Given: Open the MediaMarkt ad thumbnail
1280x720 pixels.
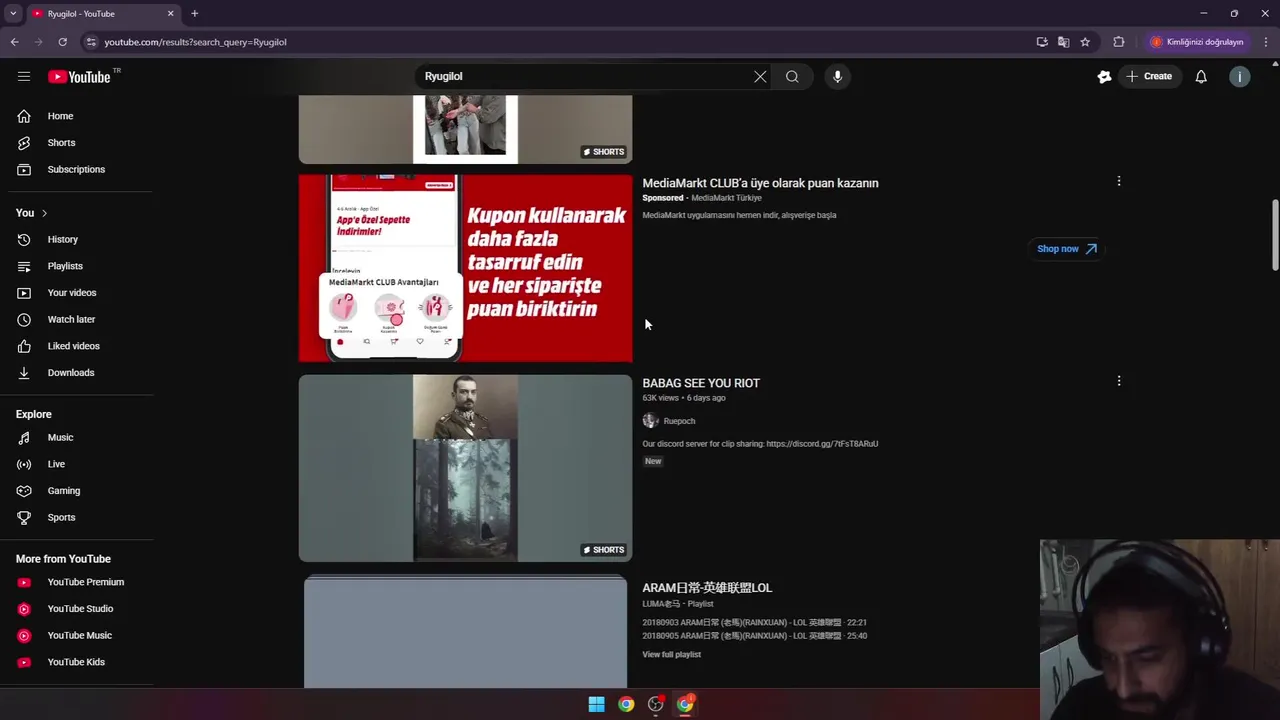Looking at the screenshot, I should pos(465,268).
